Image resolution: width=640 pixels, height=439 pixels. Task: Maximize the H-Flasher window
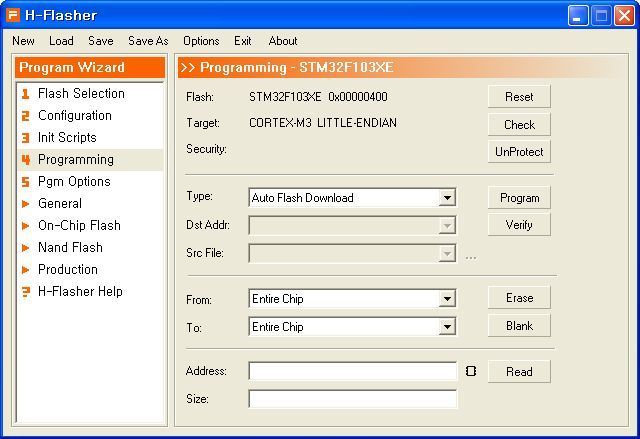(x=601, y=16)
